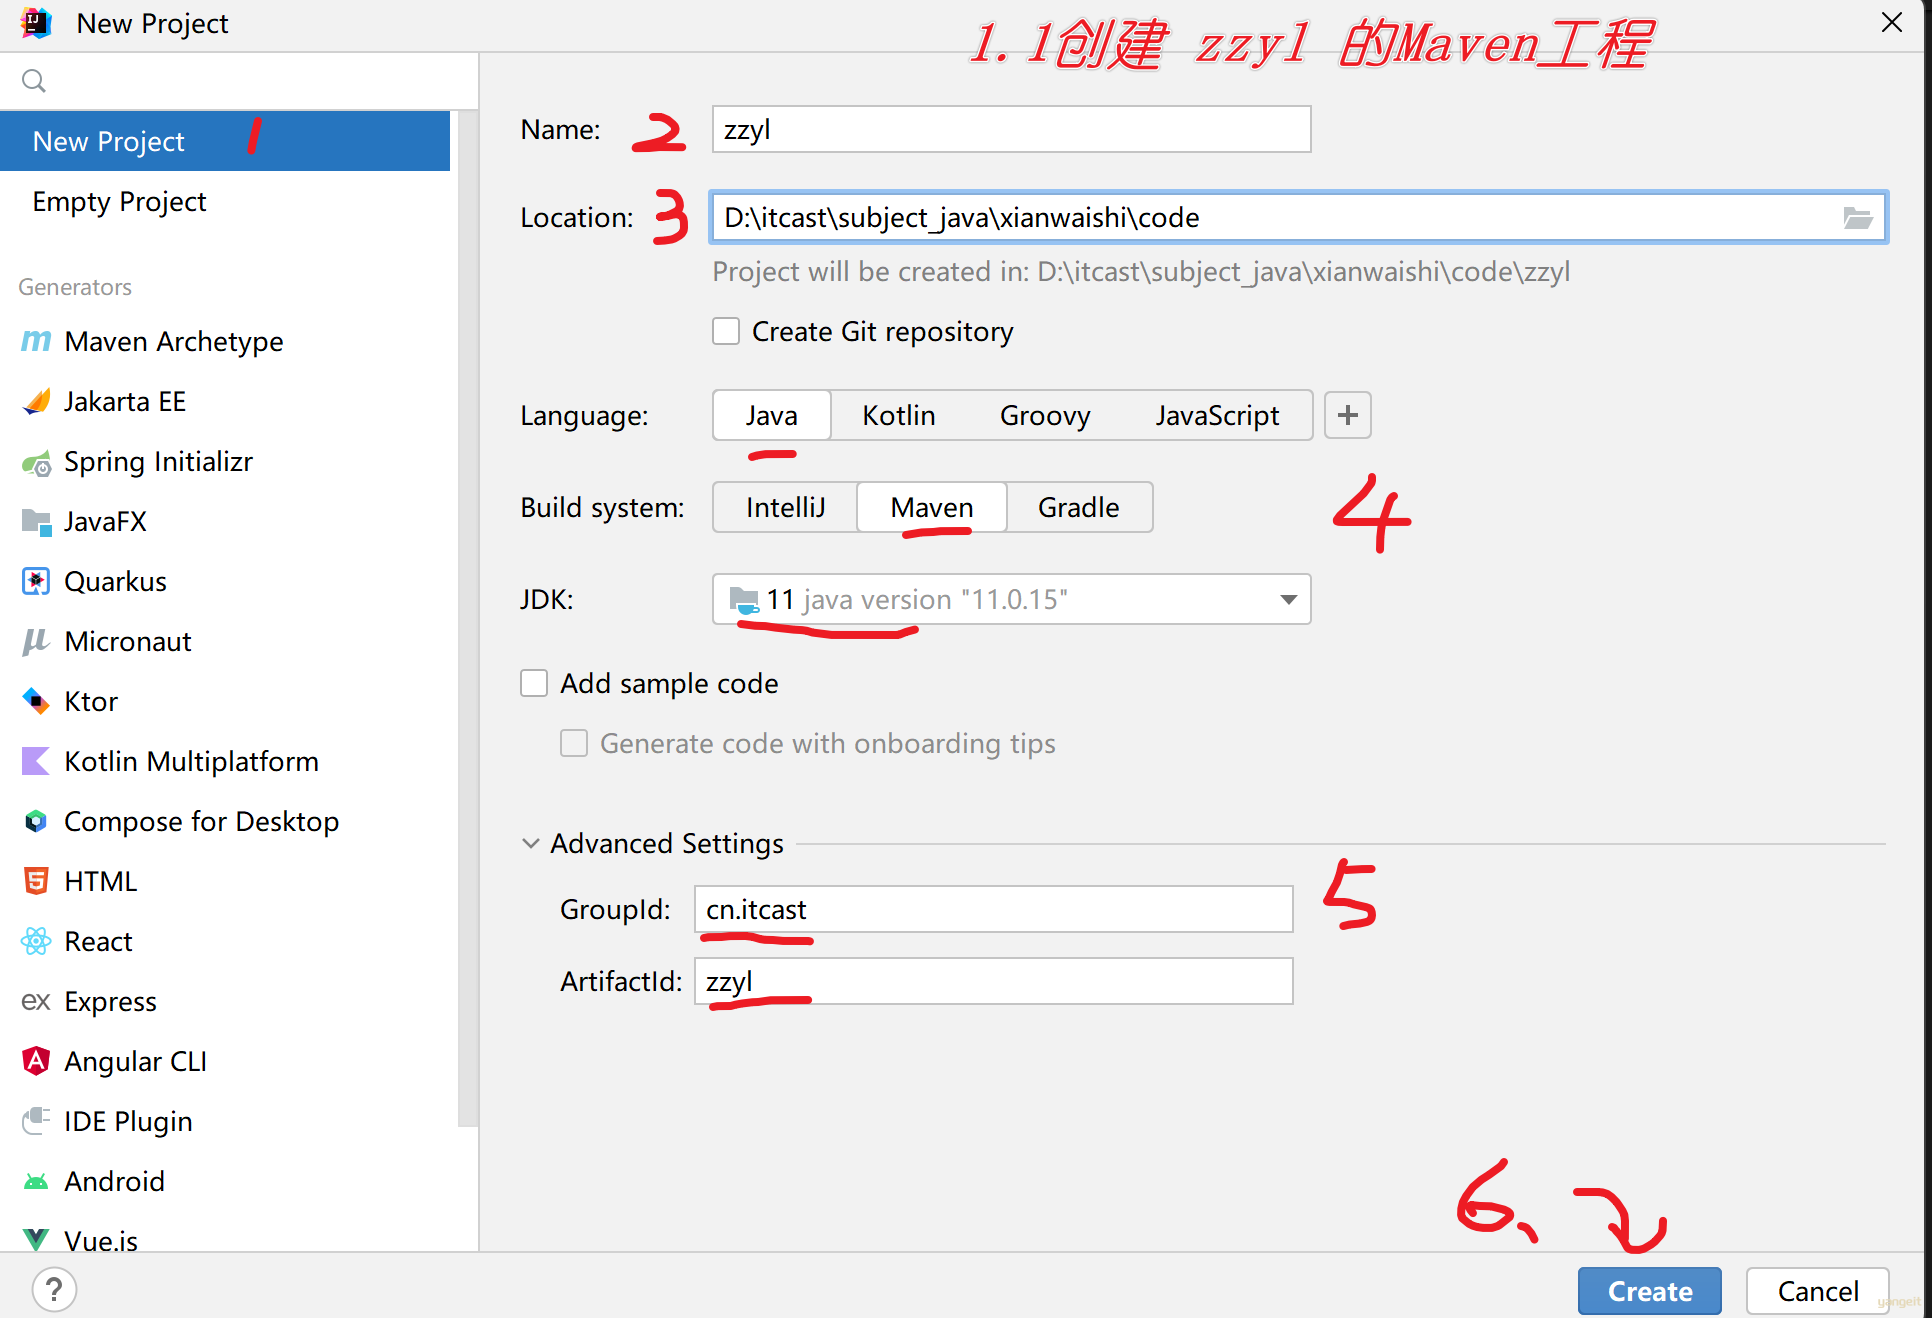Screen dimensions: 1932x1318
Task: Click the Kotlin Multiplatform icon
Action: pos(36,761)
